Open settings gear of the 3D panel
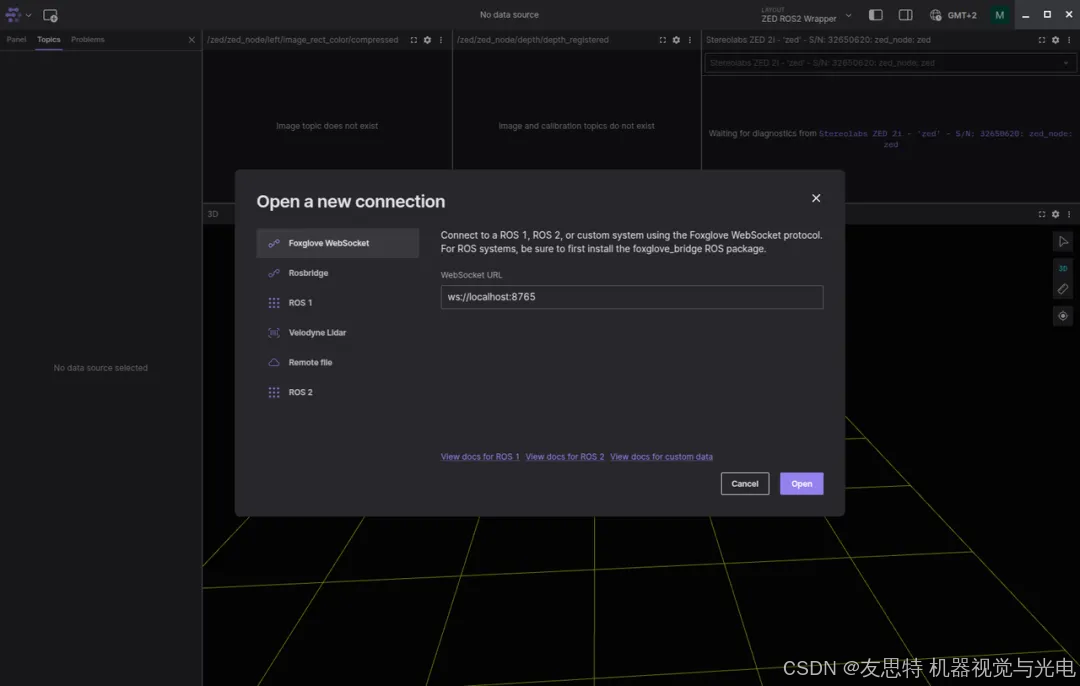The width and height of the screenshot is (1080, 686). coord(1055,214)
